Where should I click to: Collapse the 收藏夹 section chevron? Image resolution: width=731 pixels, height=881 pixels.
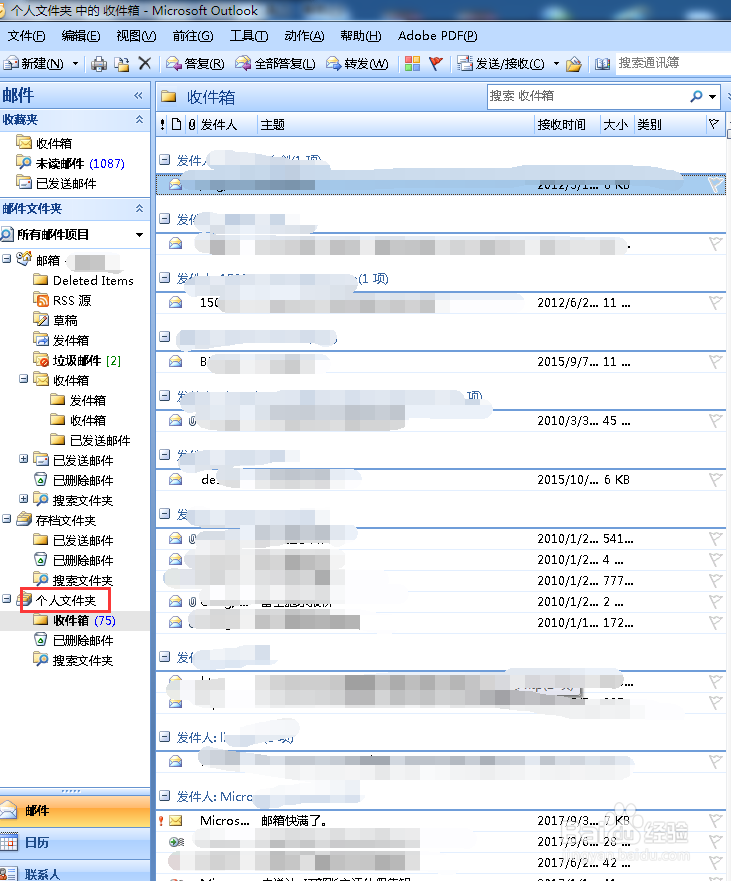[139, 119]
